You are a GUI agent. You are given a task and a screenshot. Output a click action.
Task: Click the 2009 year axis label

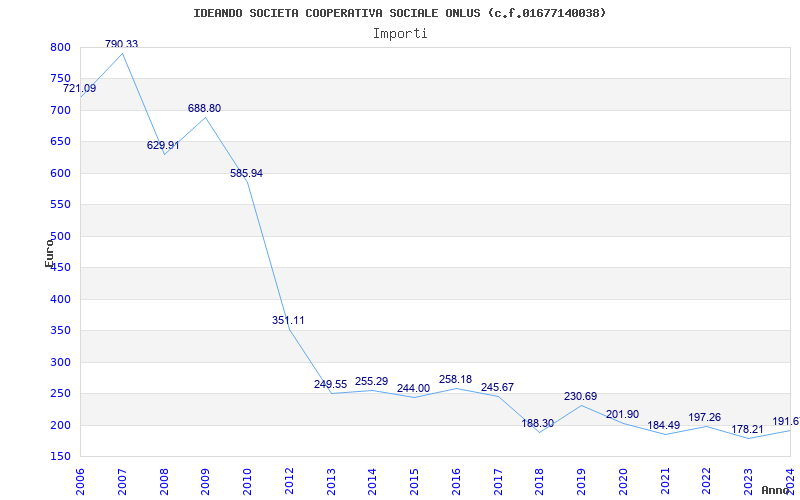tap(206, 482)
